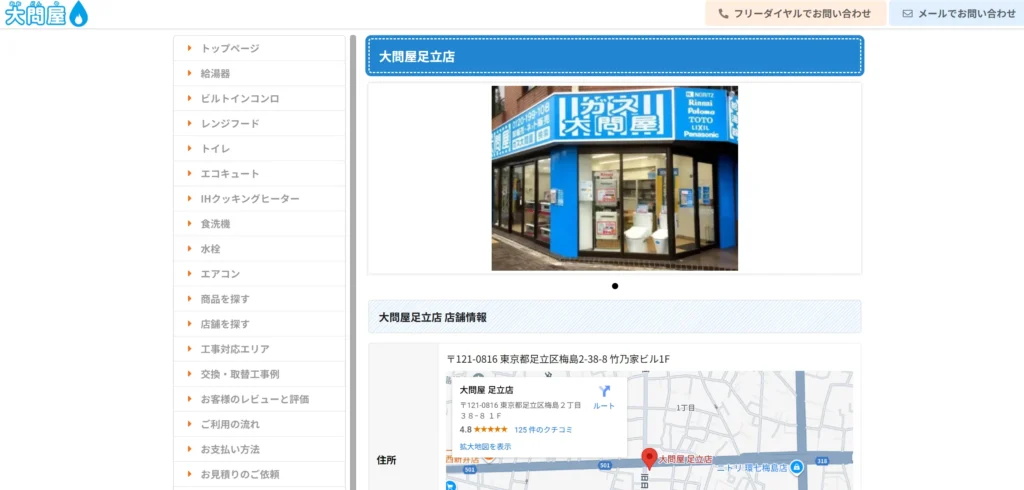The image size is (1024, 490).
Task: Click the ニトリ shop marker on map
Action: click(796, 467)
